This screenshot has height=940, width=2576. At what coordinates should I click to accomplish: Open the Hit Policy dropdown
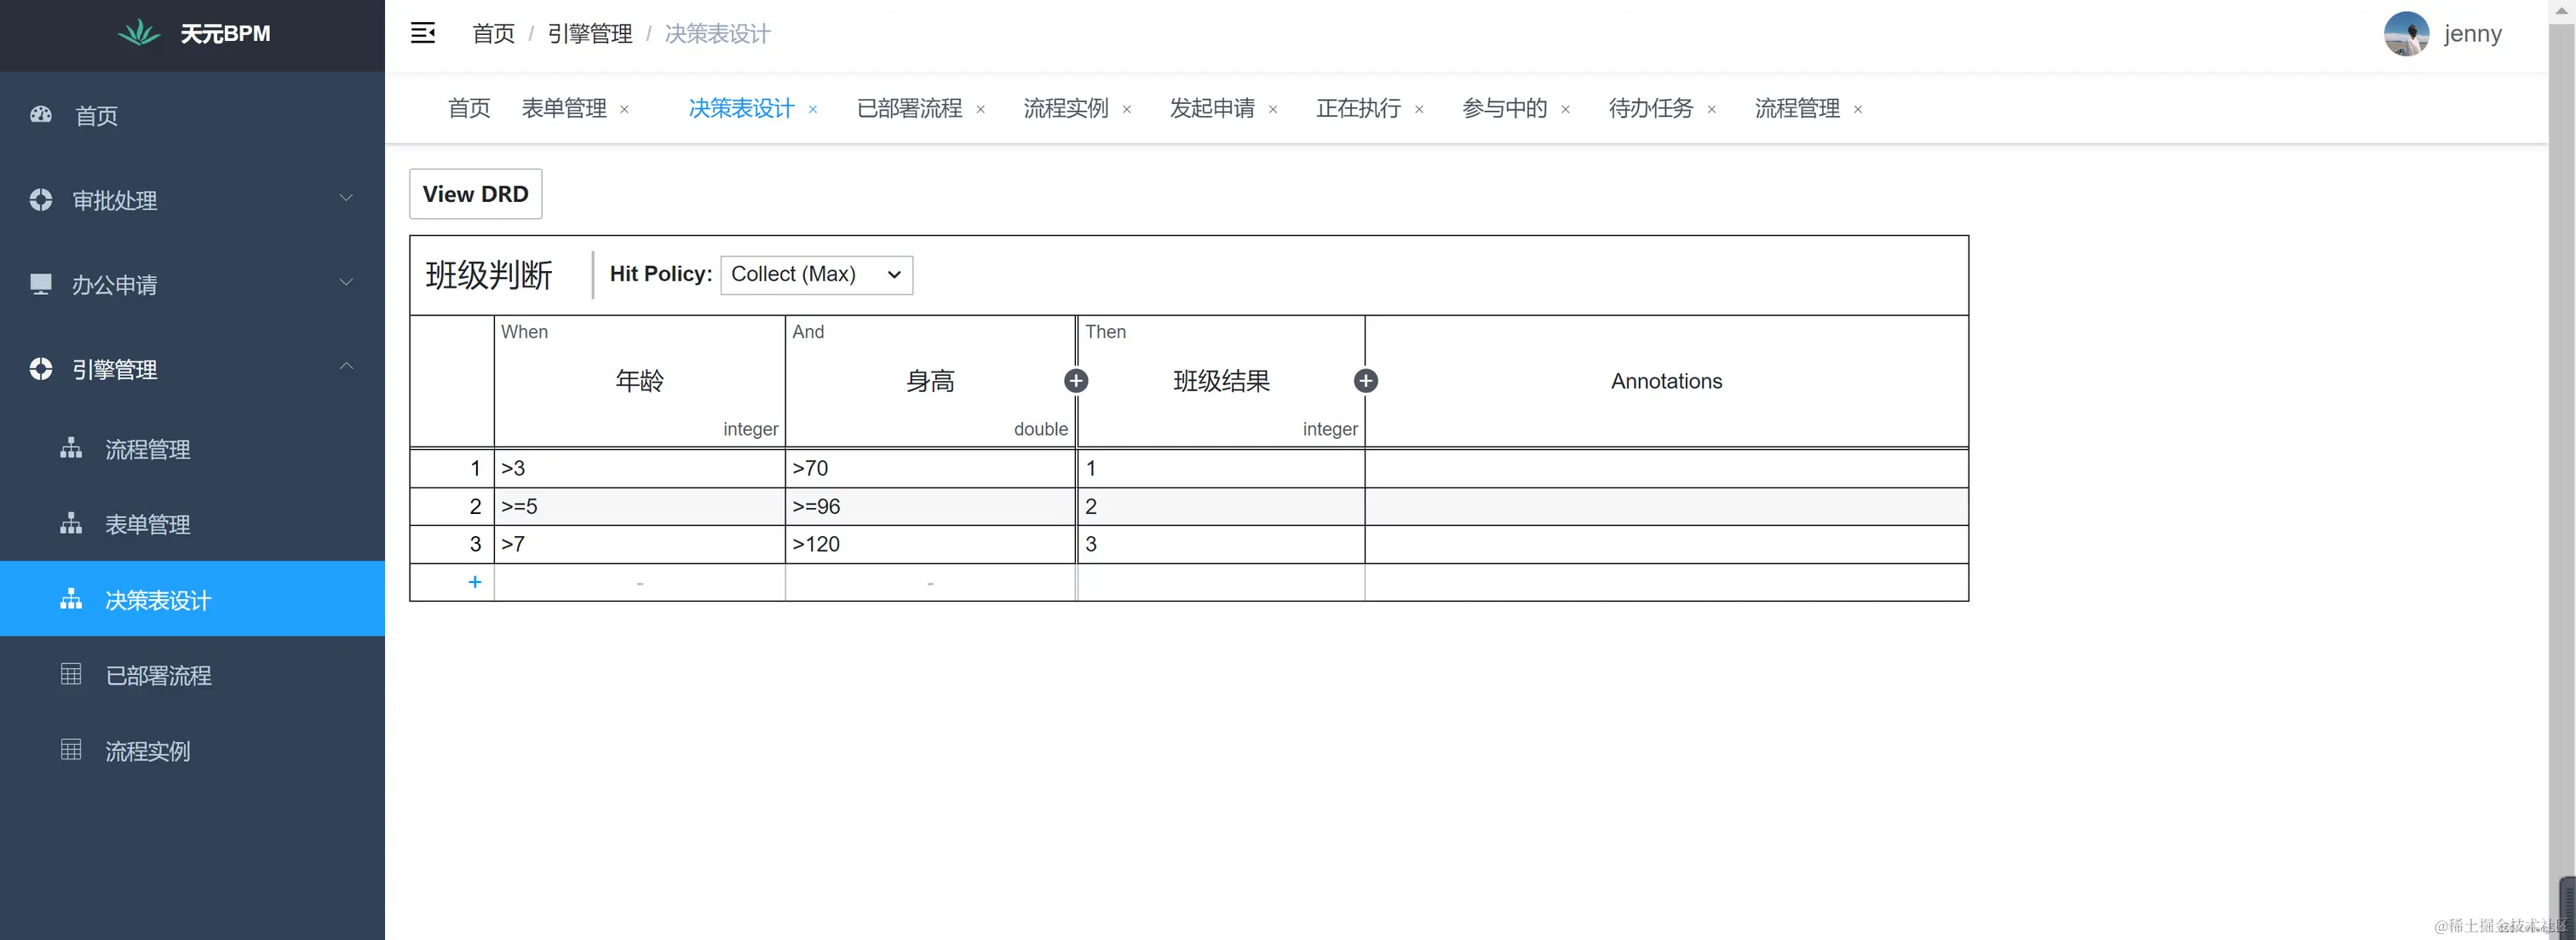[x=816, y=274]
